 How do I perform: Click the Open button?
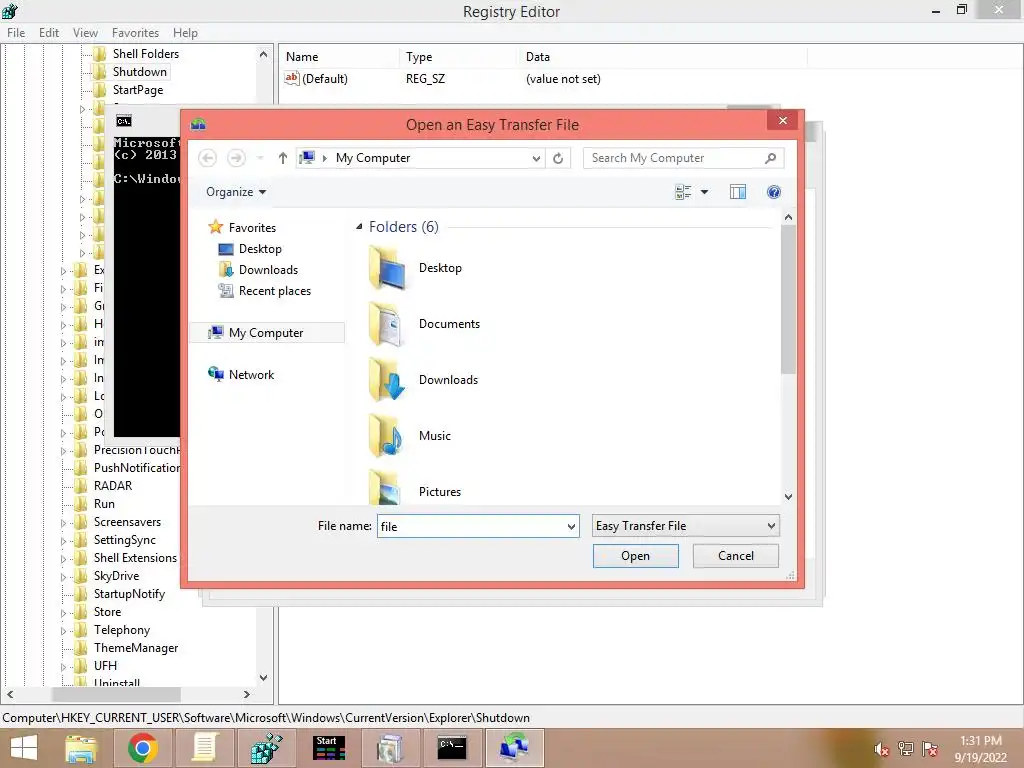[x=635, y=556]
